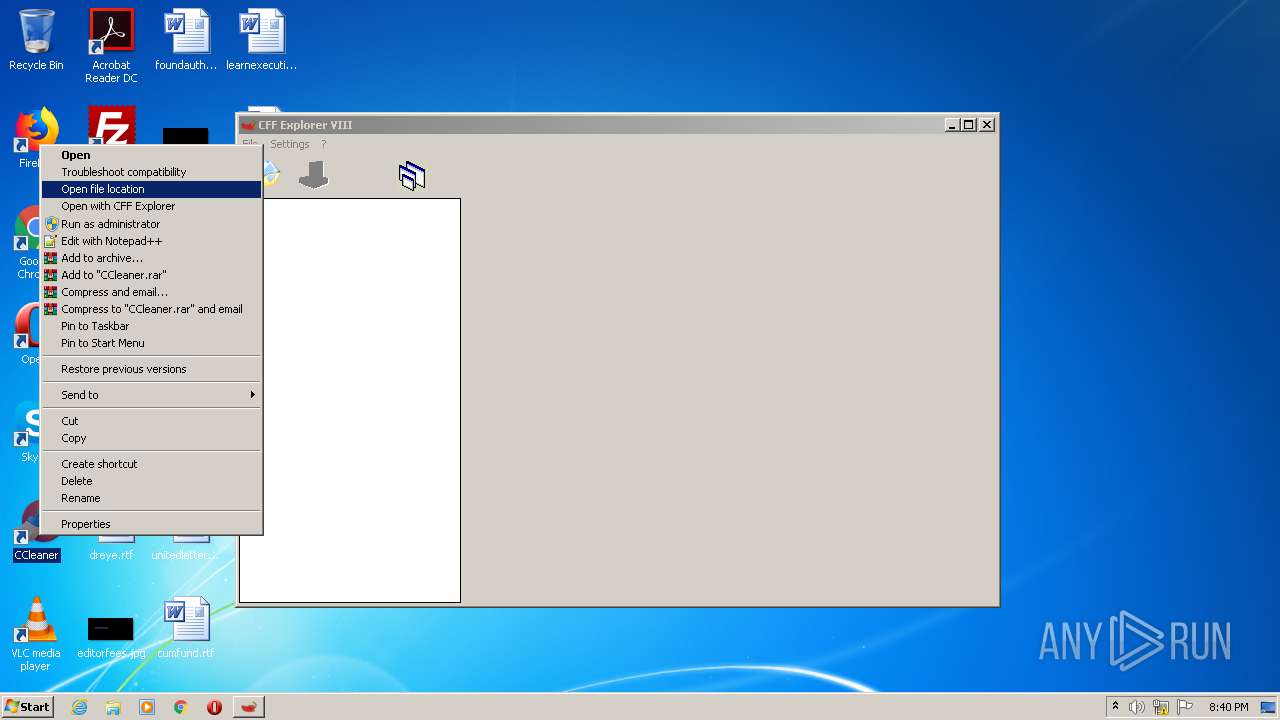Maximize the CFF Explorer window
The image size is (1280, 720).
tap(969, 125)
